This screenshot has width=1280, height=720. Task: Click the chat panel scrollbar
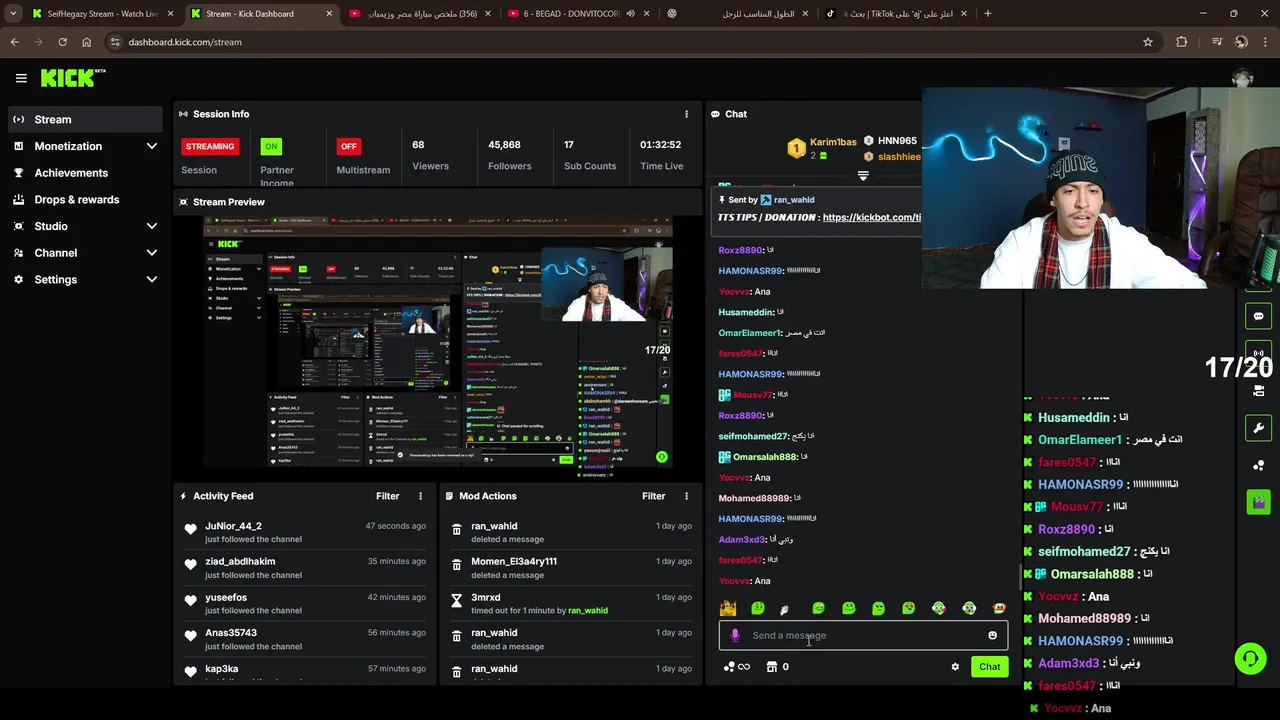[1019, 577]
